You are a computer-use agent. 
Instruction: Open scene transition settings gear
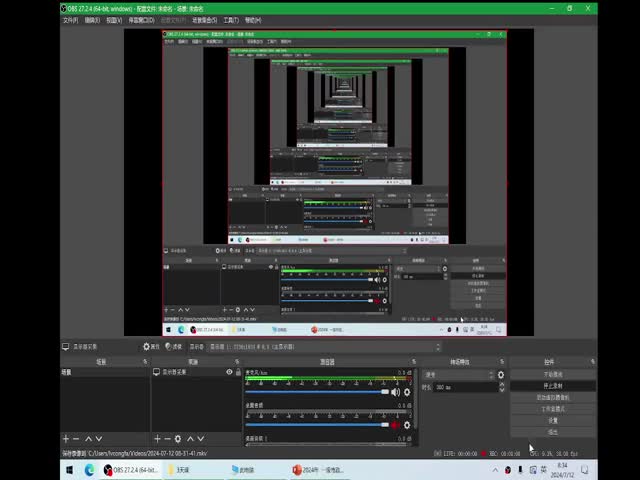click(501, 375)
